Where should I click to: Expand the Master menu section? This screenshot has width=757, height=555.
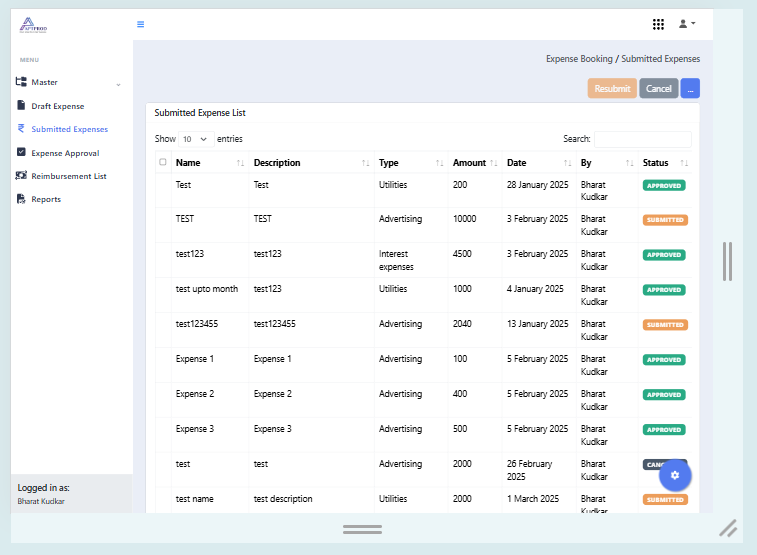tap(67, 83)
